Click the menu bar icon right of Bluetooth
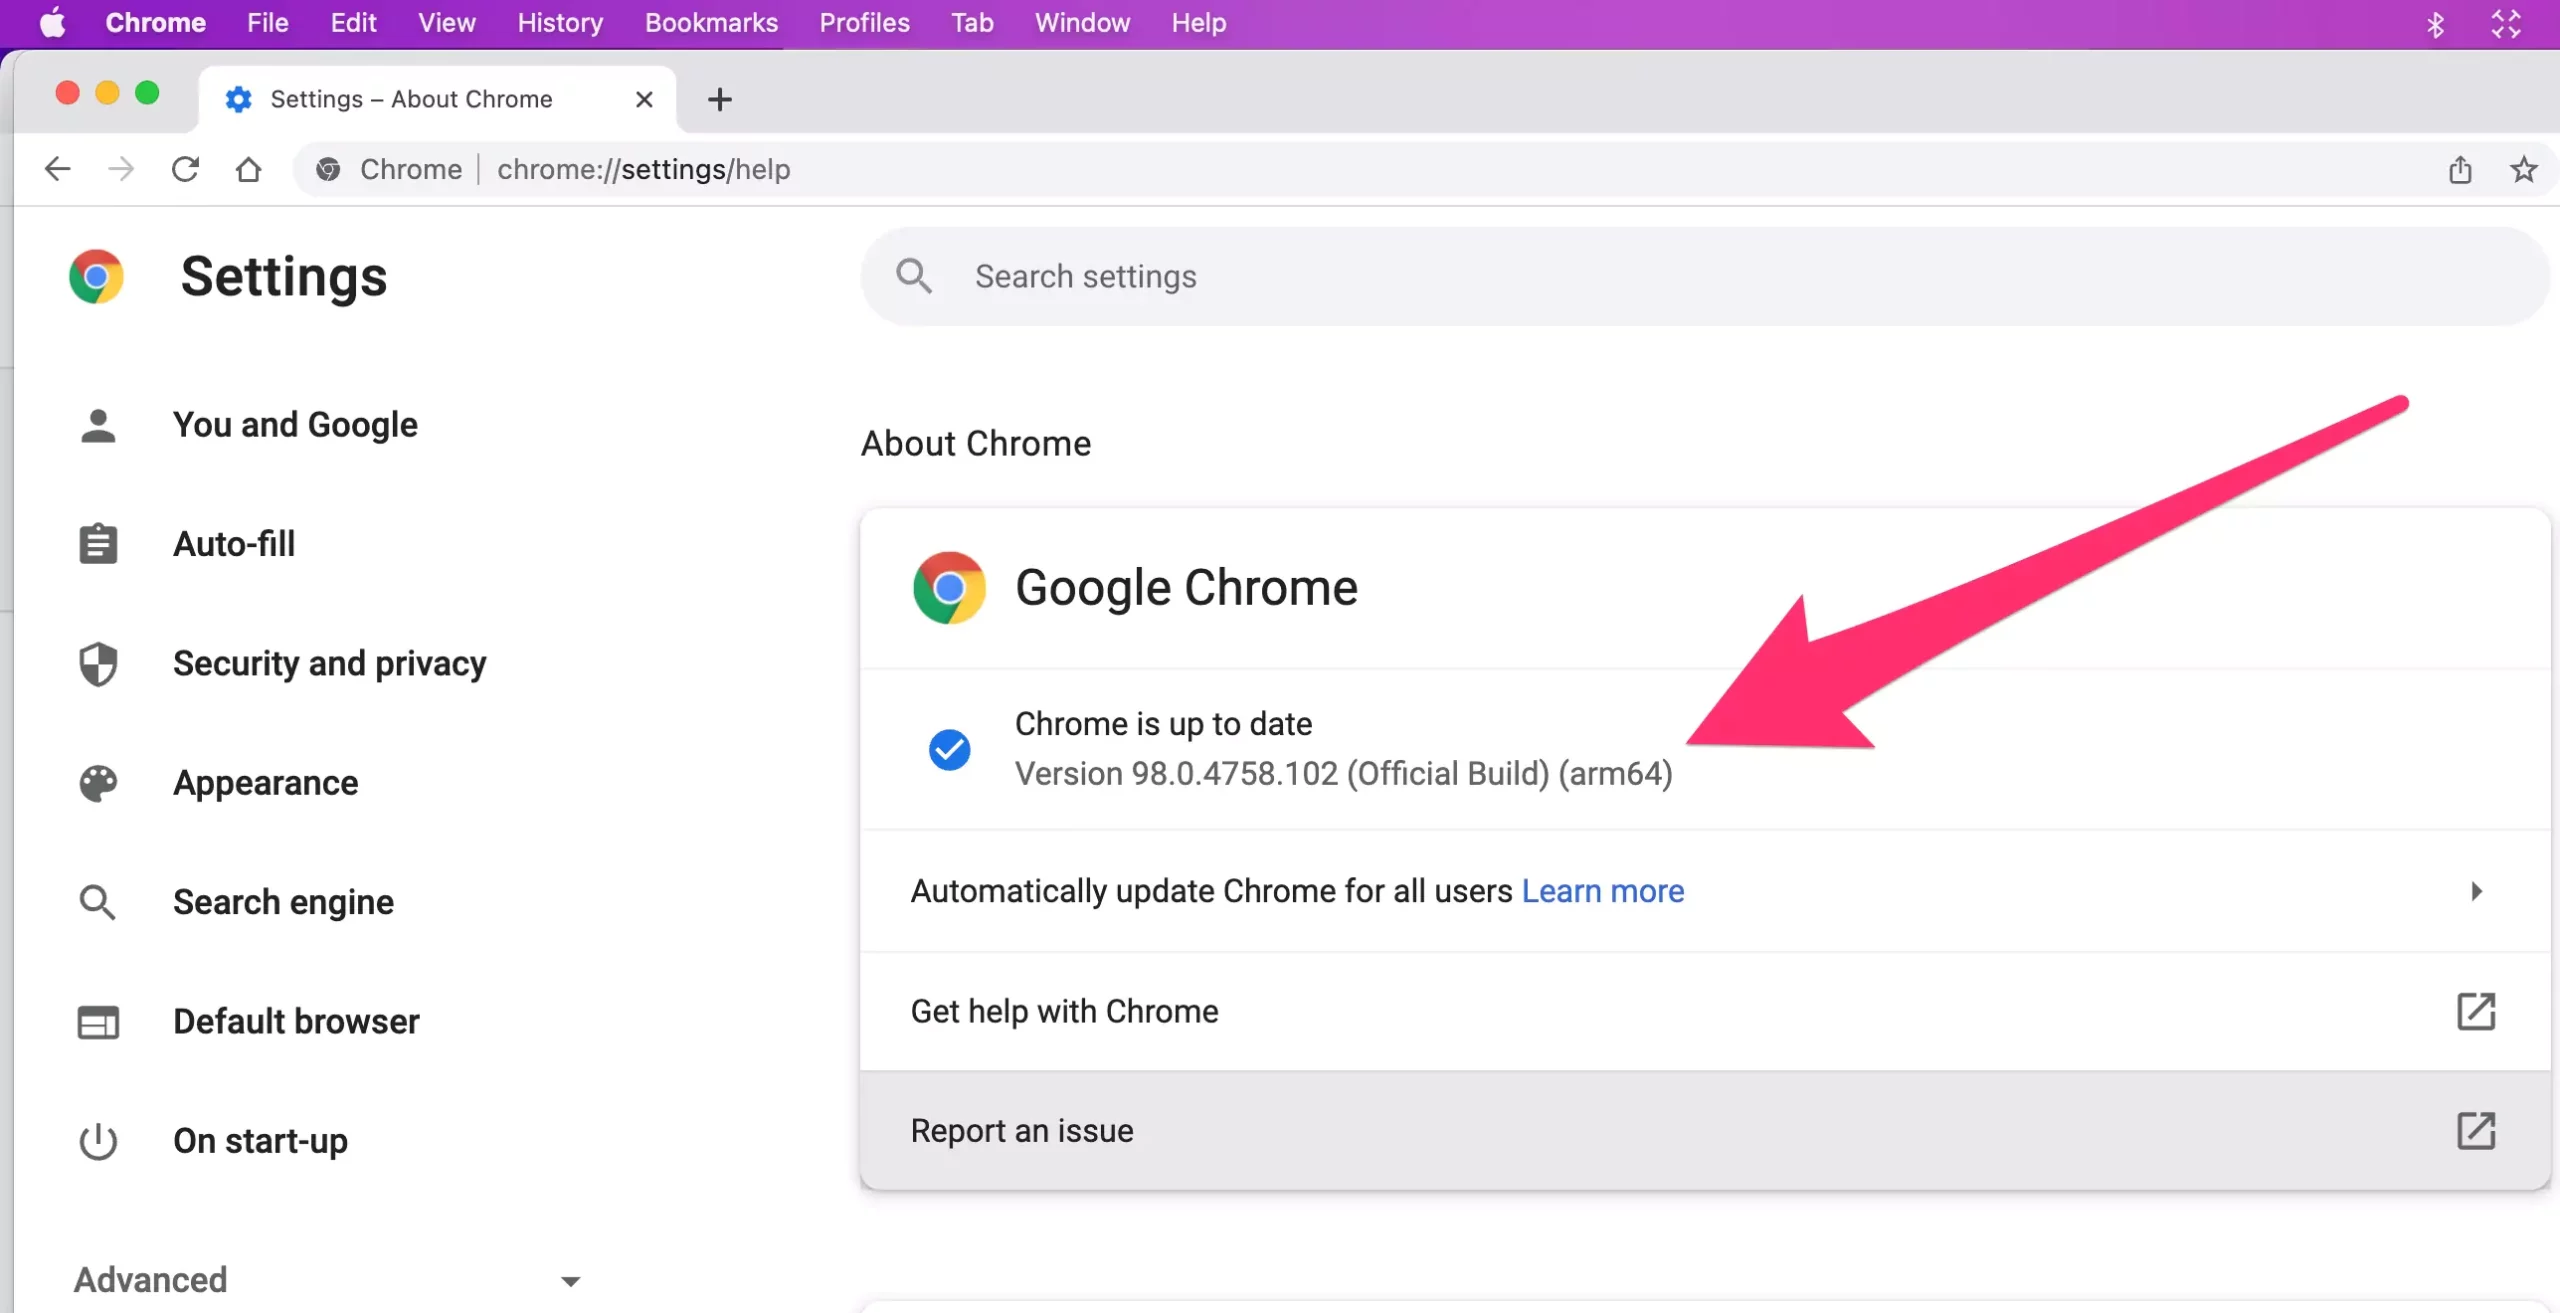The image size is (2560, 1313). tap(2506, 23)
